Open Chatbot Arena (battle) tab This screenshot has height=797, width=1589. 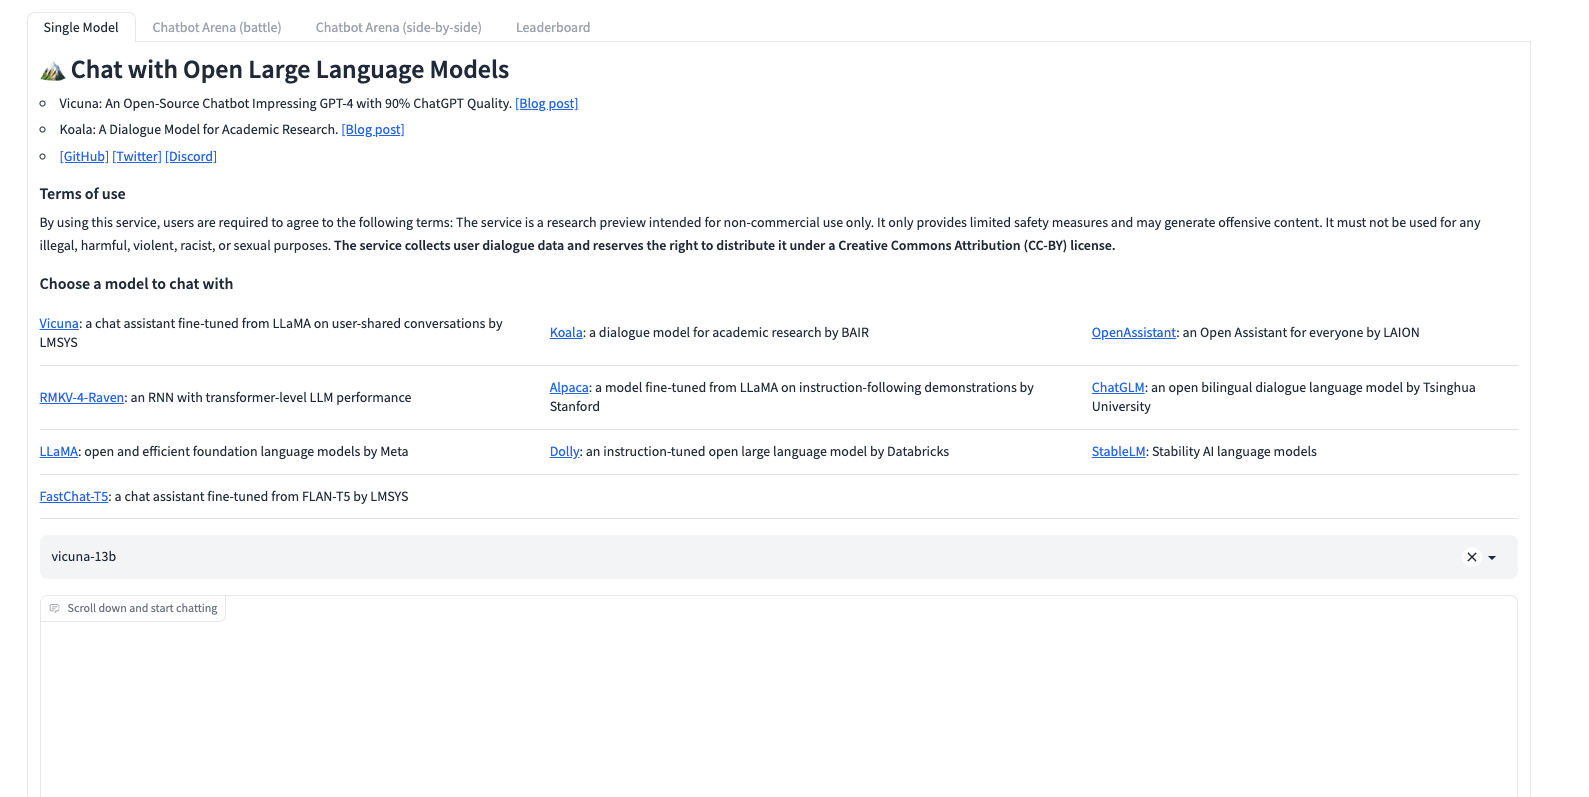tap(217, 27)
